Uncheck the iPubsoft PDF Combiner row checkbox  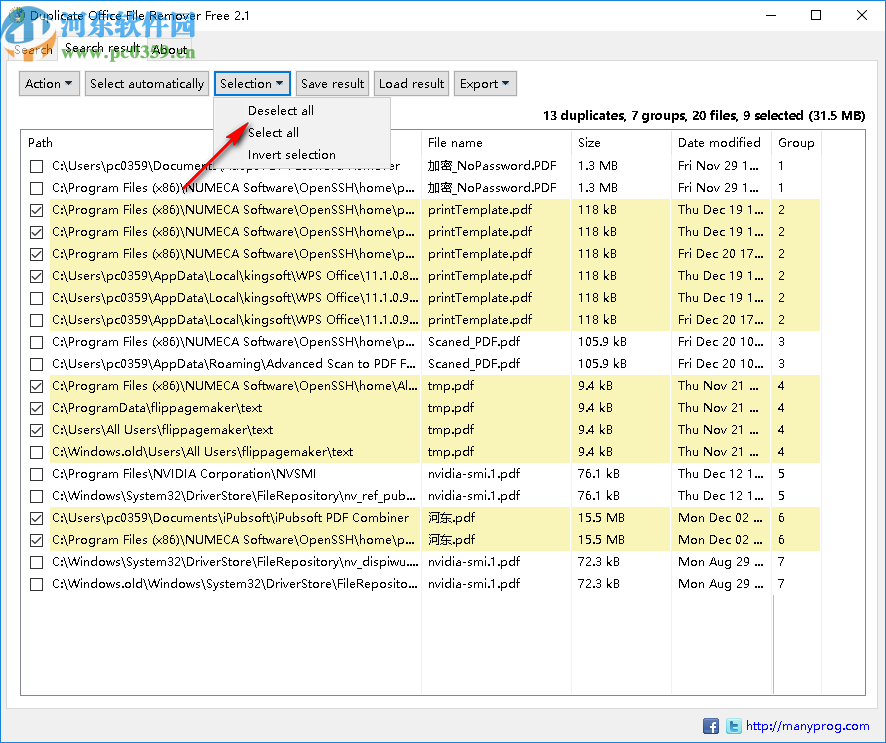pos(37,518)
